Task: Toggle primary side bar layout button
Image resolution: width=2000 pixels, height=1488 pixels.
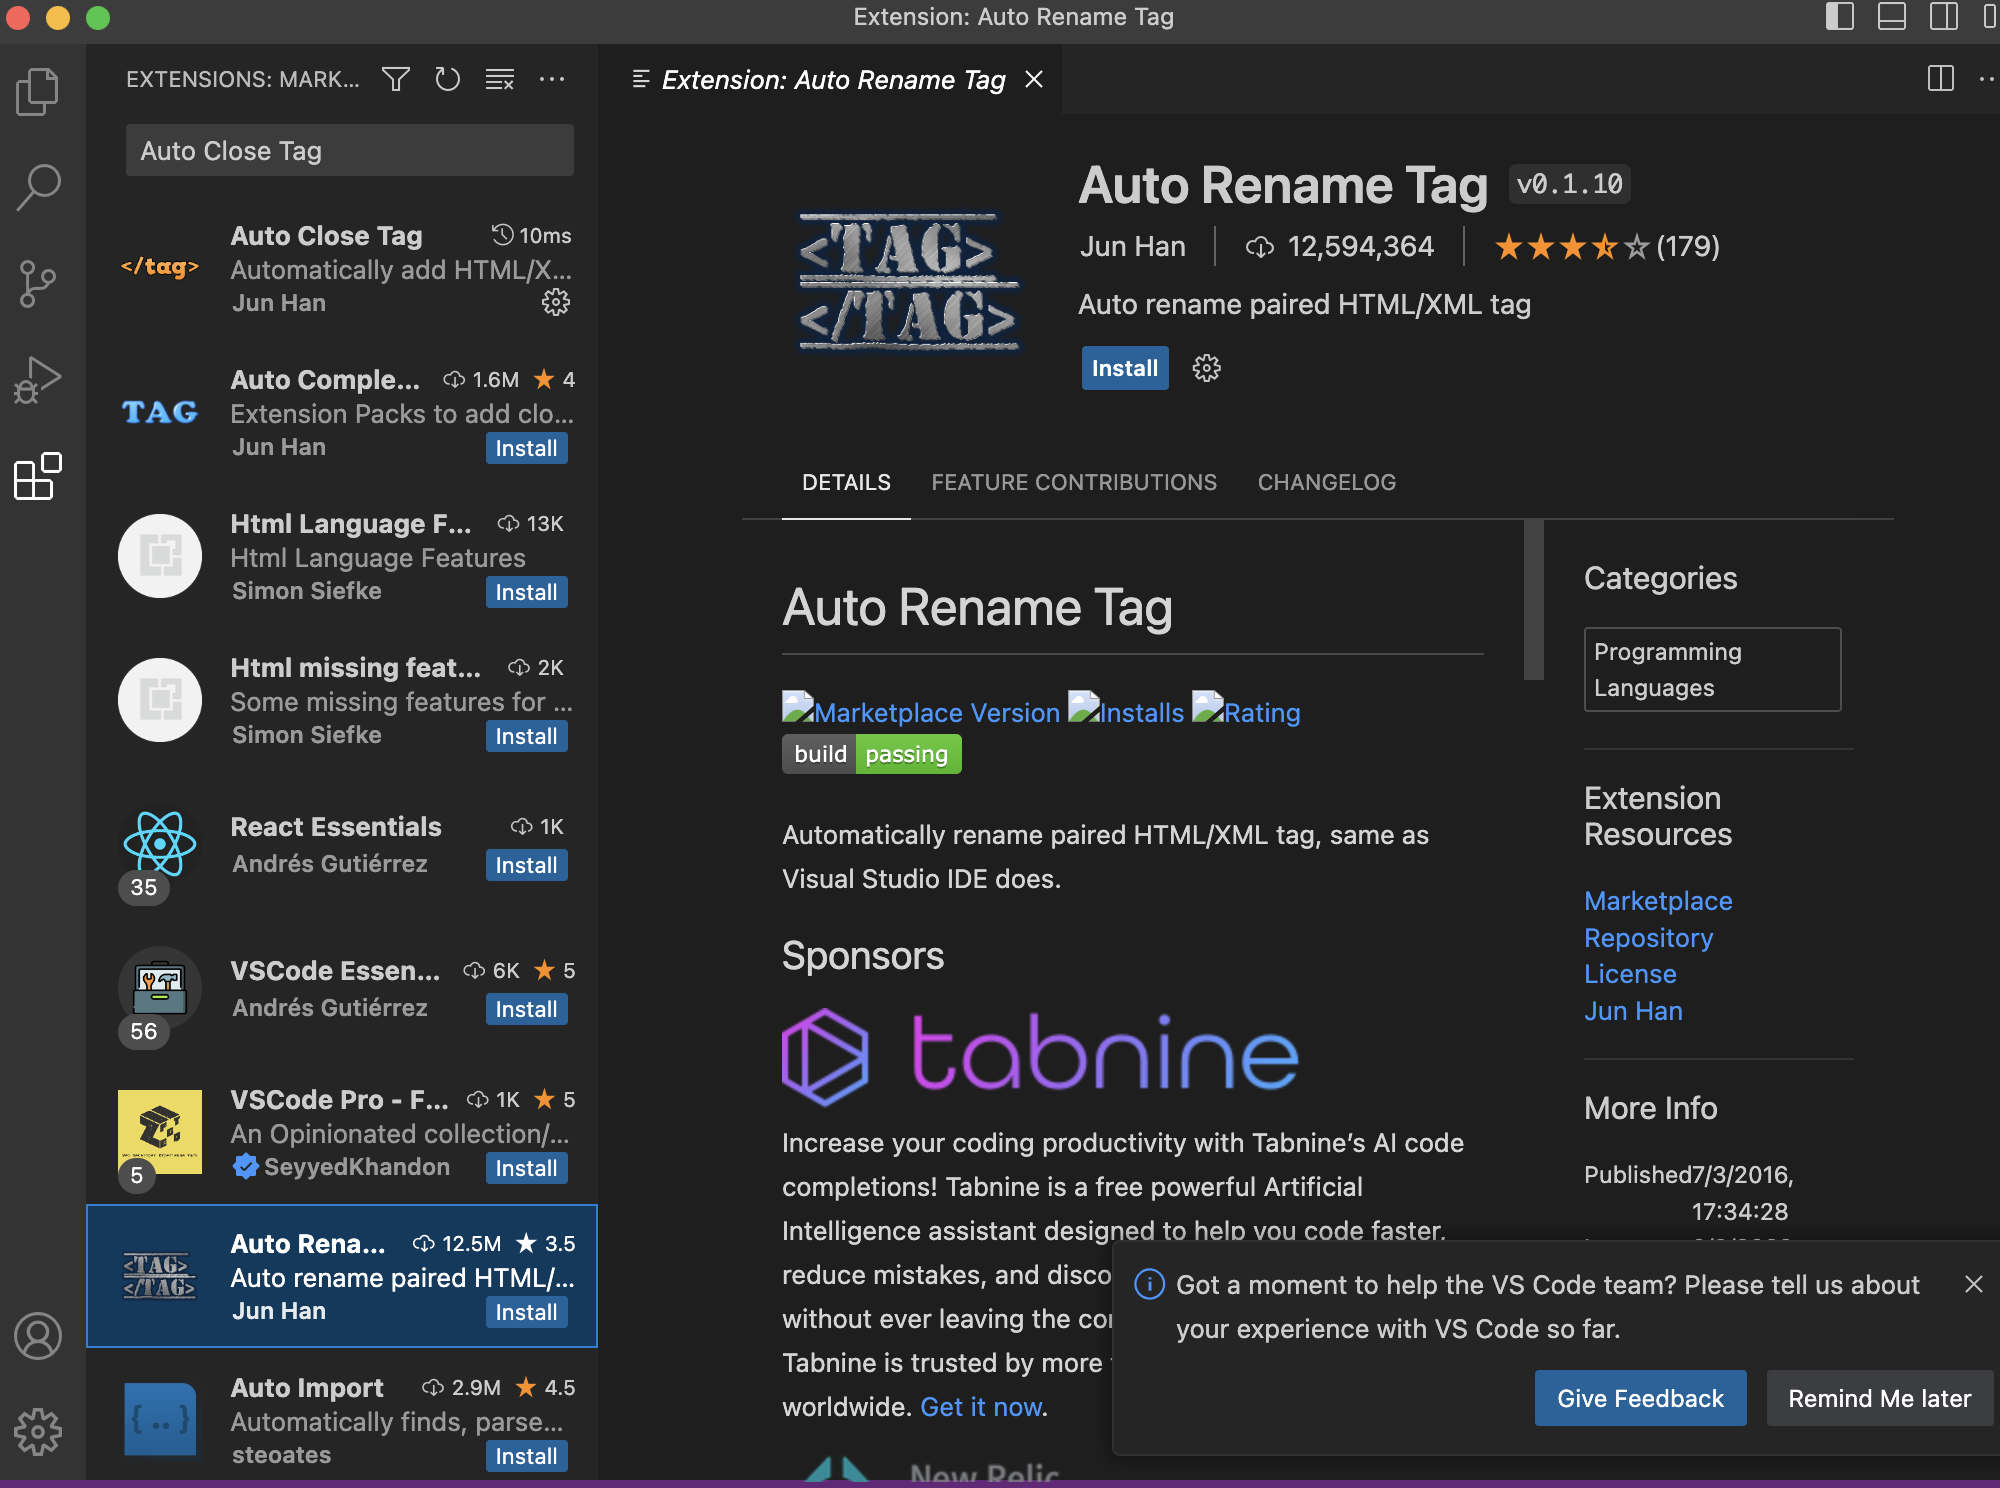Action: (1839, 17)
